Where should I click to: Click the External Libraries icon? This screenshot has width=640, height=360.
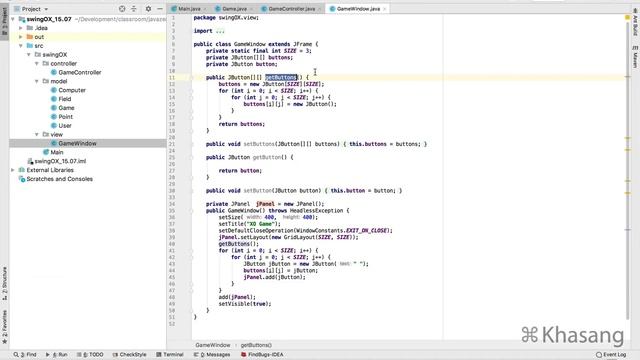pyautogui.click(x=22, y=170)
